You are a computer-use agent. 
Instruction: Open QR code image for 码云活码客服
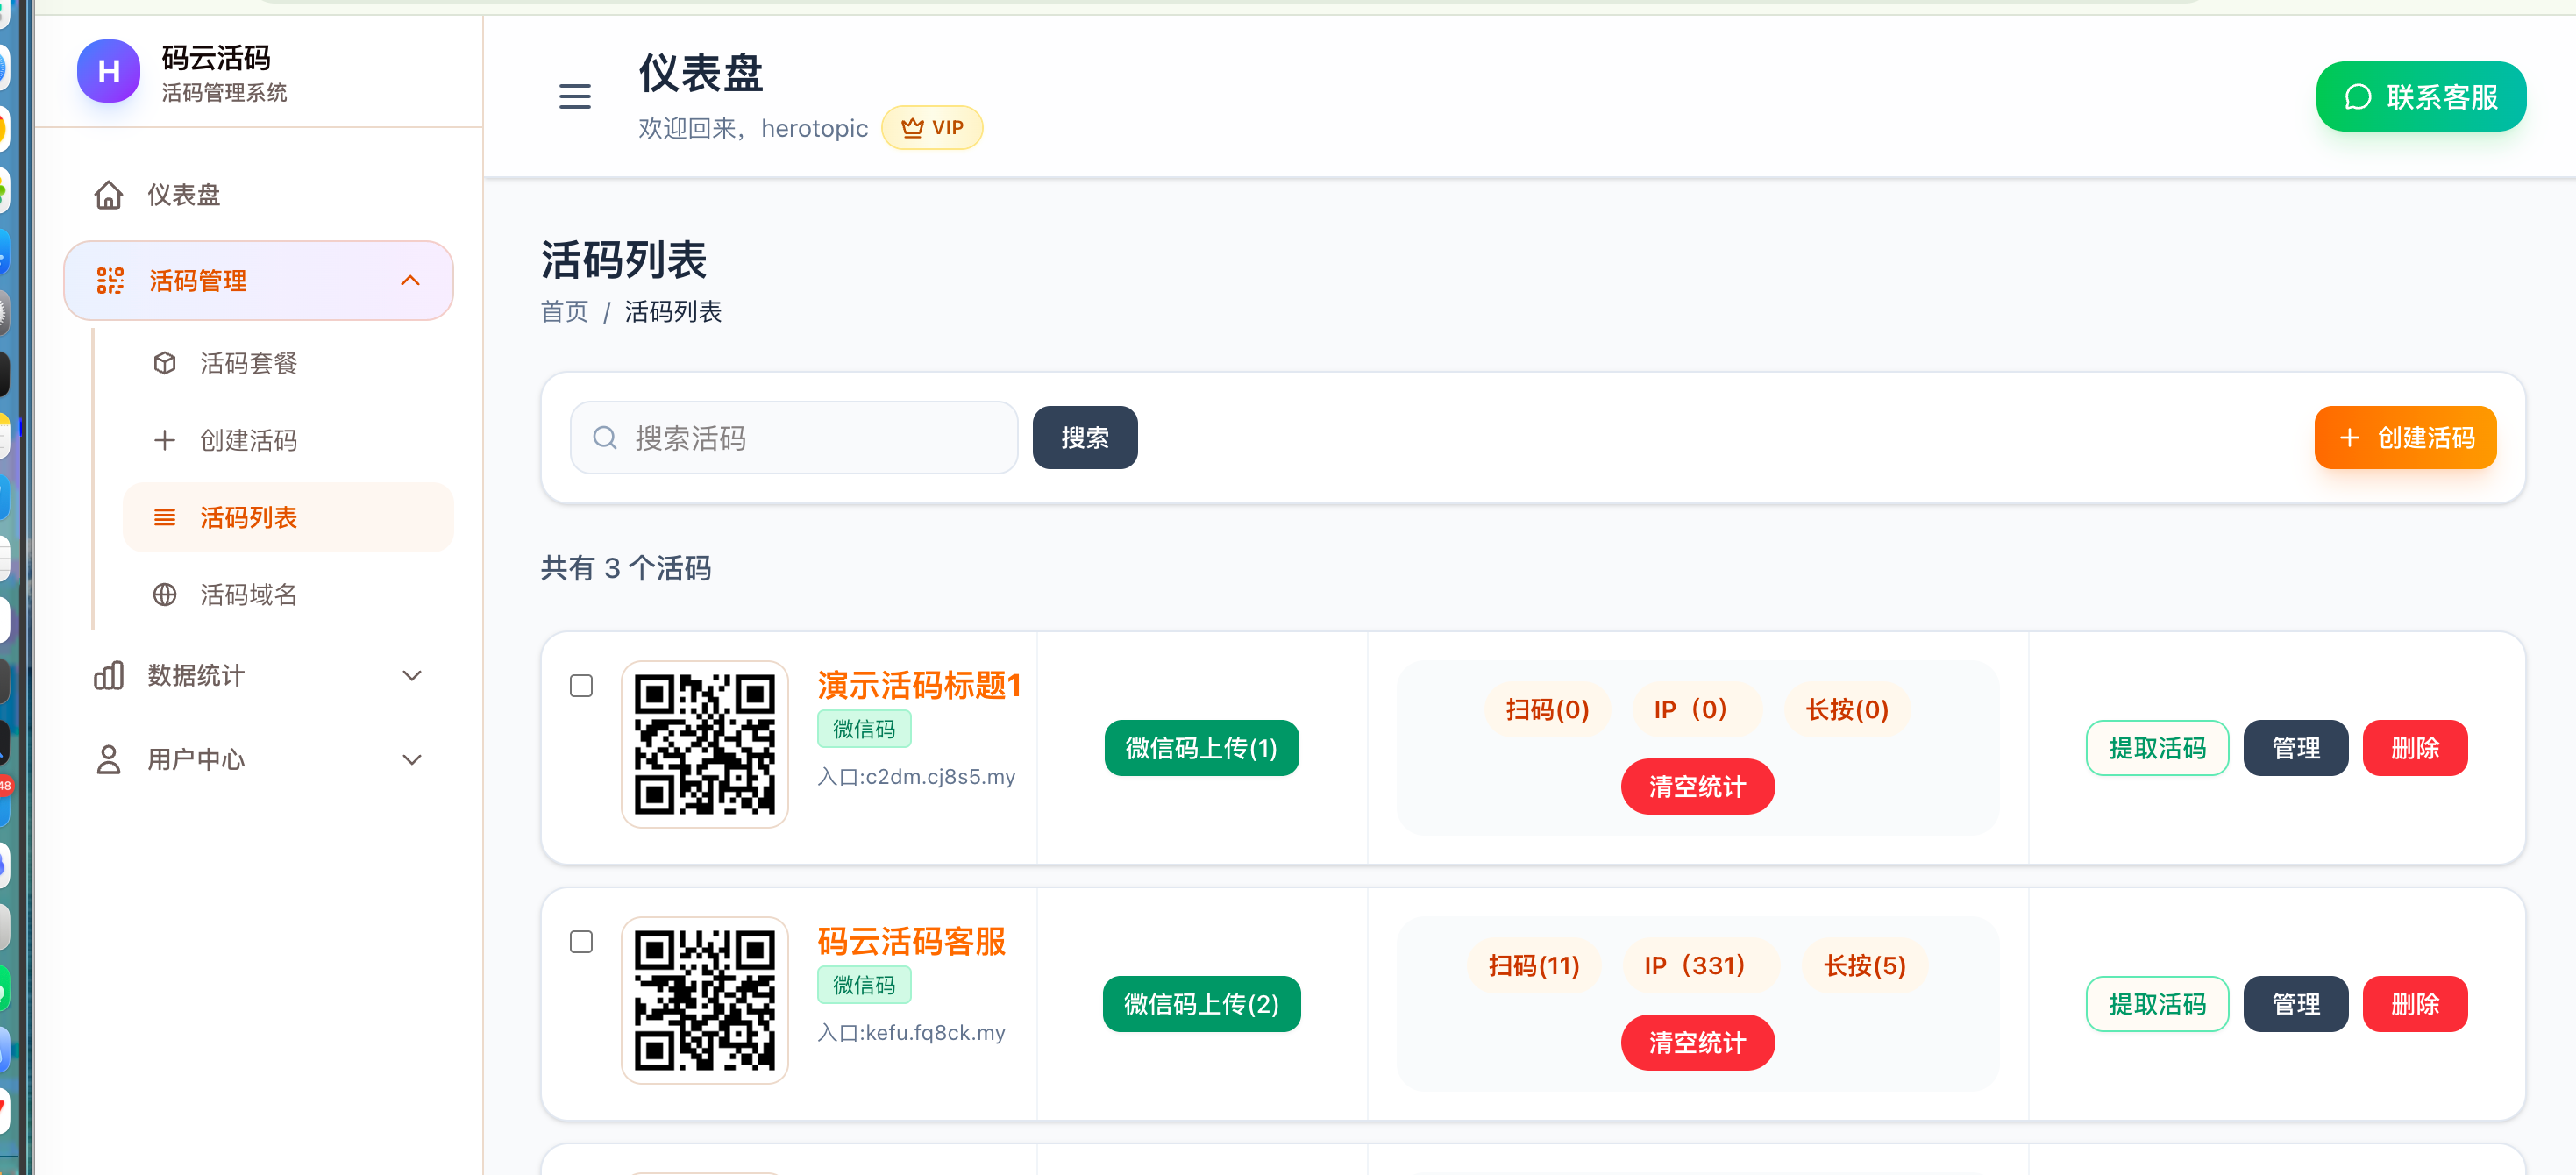(x=704, y=1000)
